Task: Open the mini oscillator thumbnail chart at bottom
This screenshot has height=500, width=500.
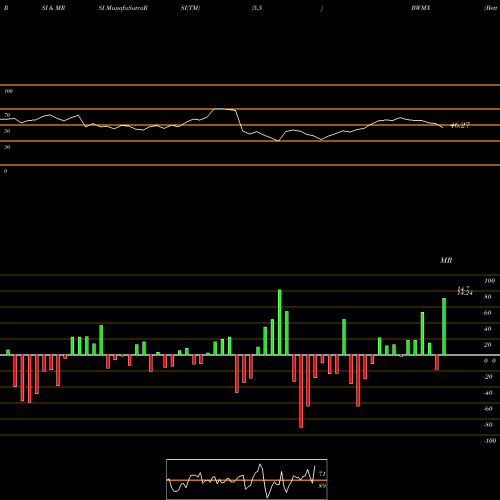Action: click(247, 479)
